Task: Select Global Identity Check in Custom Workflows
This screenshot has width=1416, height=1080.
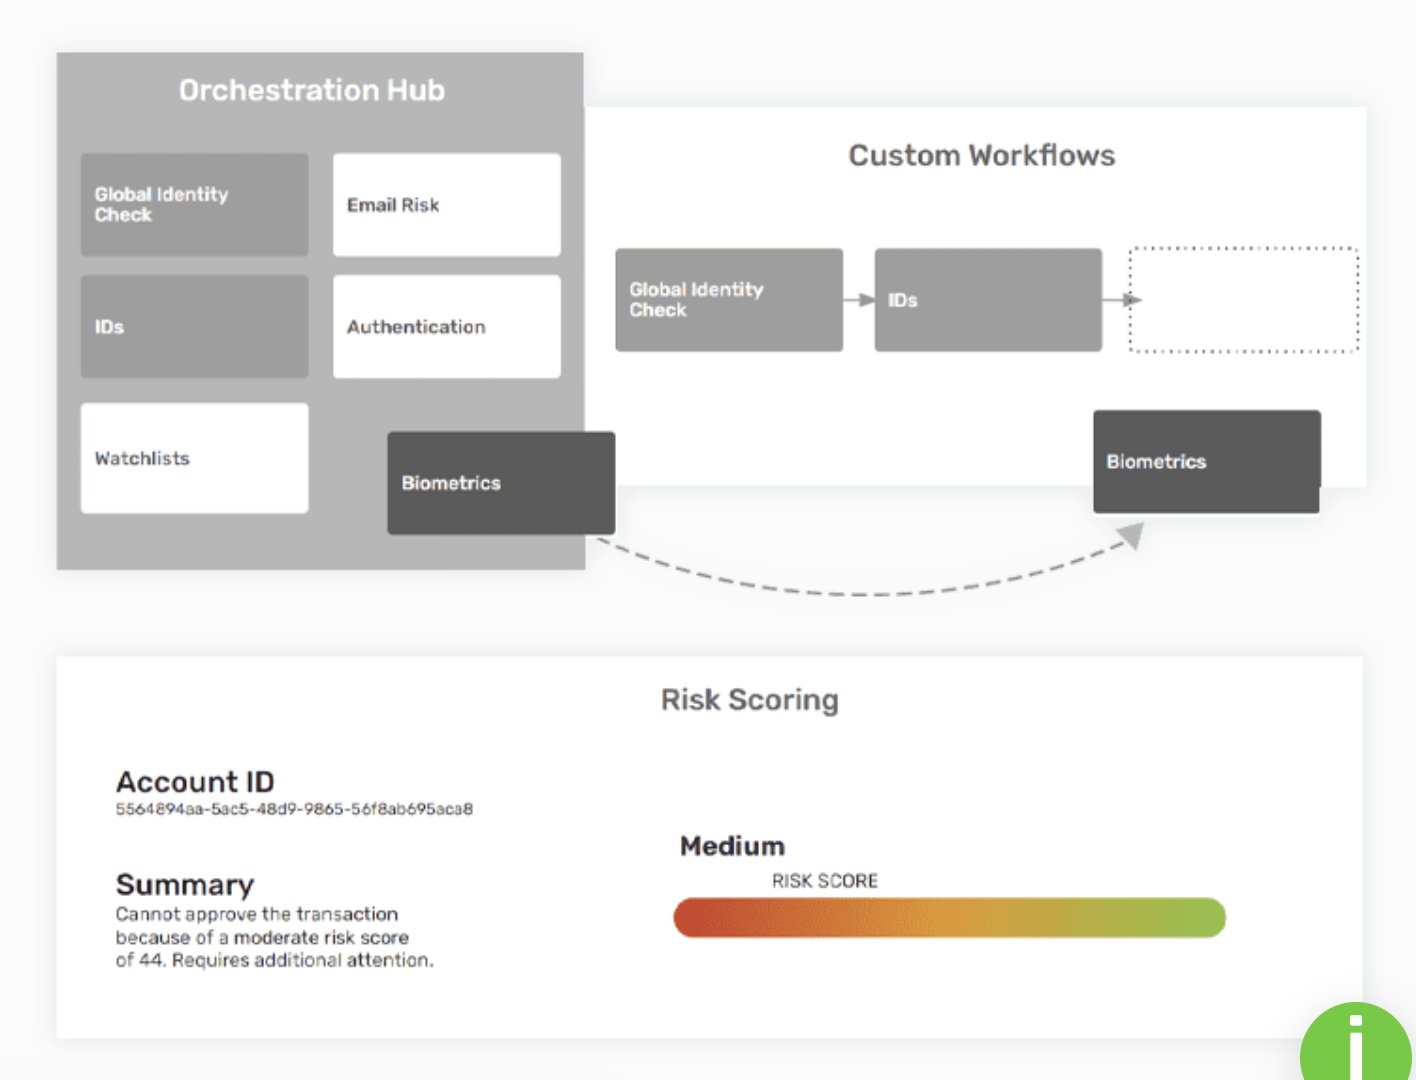Action: coord(729,300)
